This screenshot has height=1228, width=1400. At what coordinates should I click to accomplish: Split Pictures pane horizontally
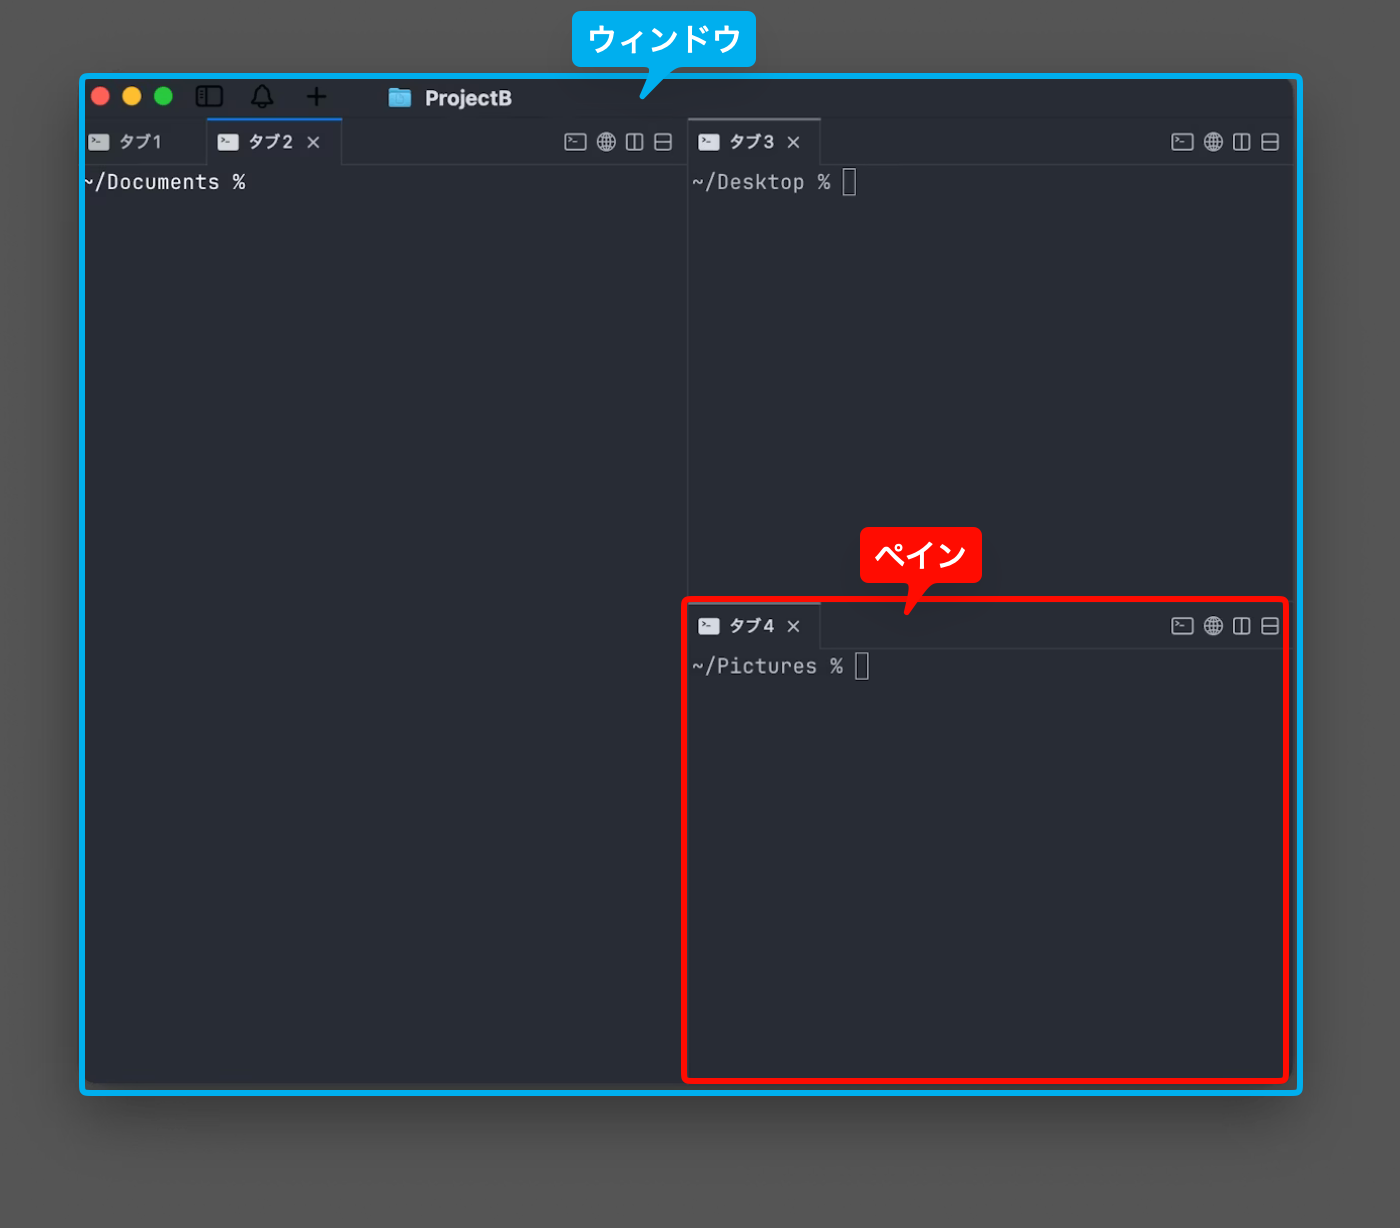(1270, 626)
